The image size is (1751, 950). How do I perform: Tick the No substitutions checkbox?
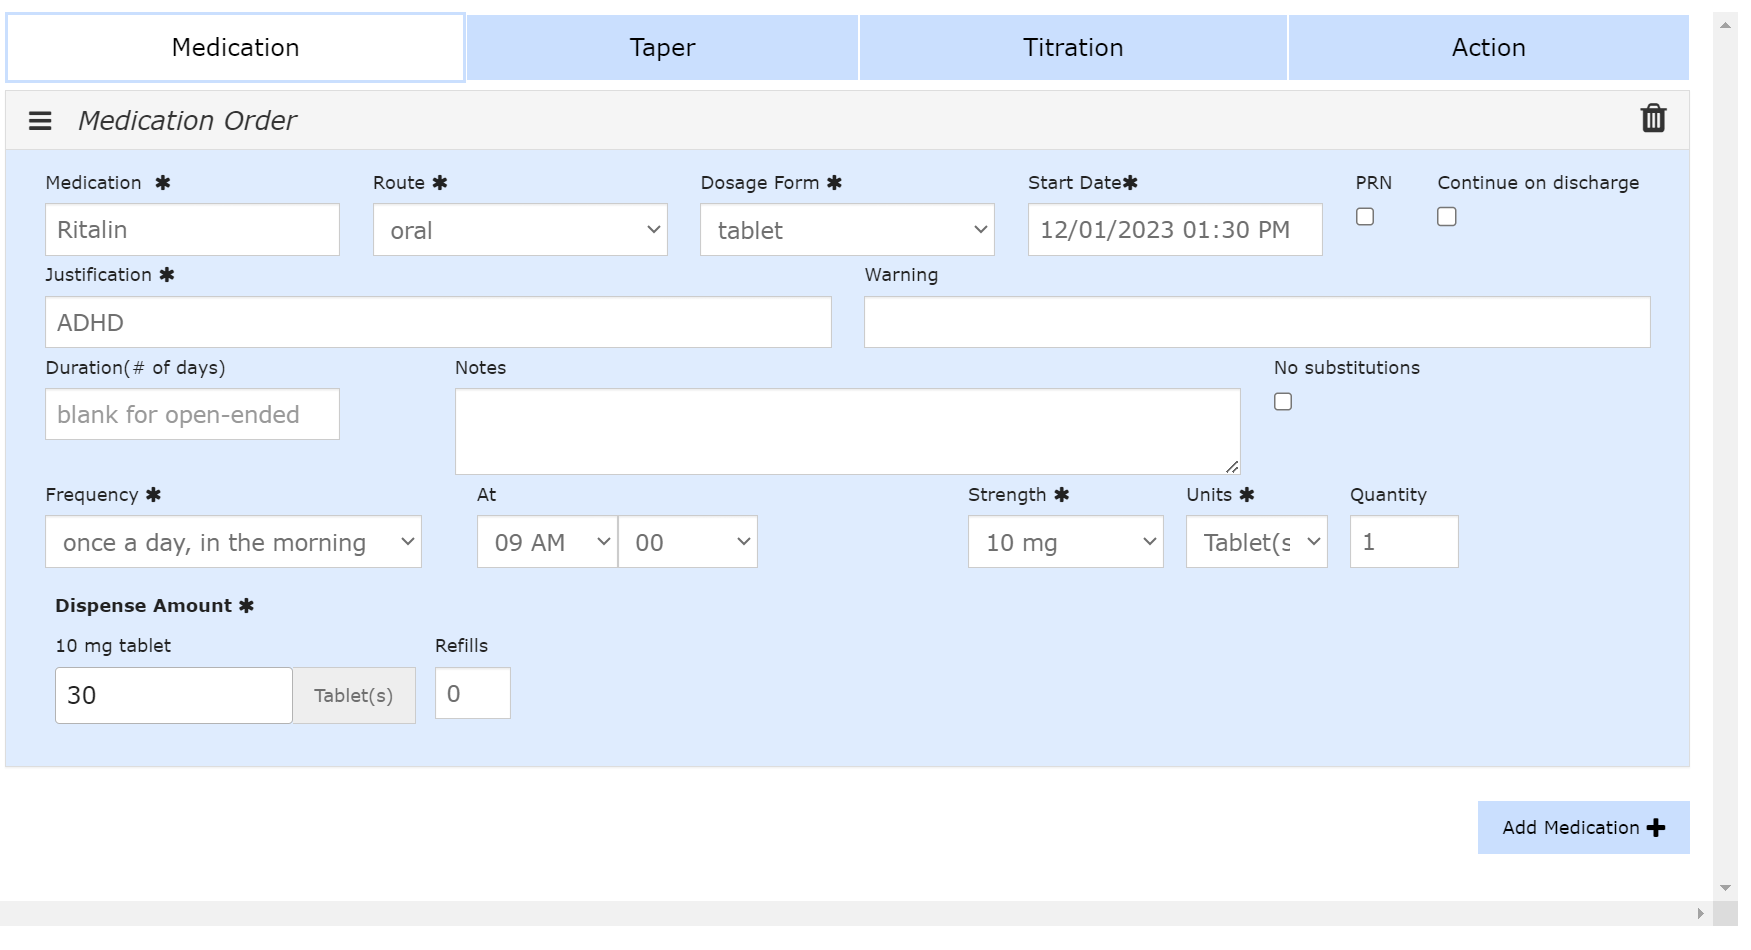click(1283, 402)
